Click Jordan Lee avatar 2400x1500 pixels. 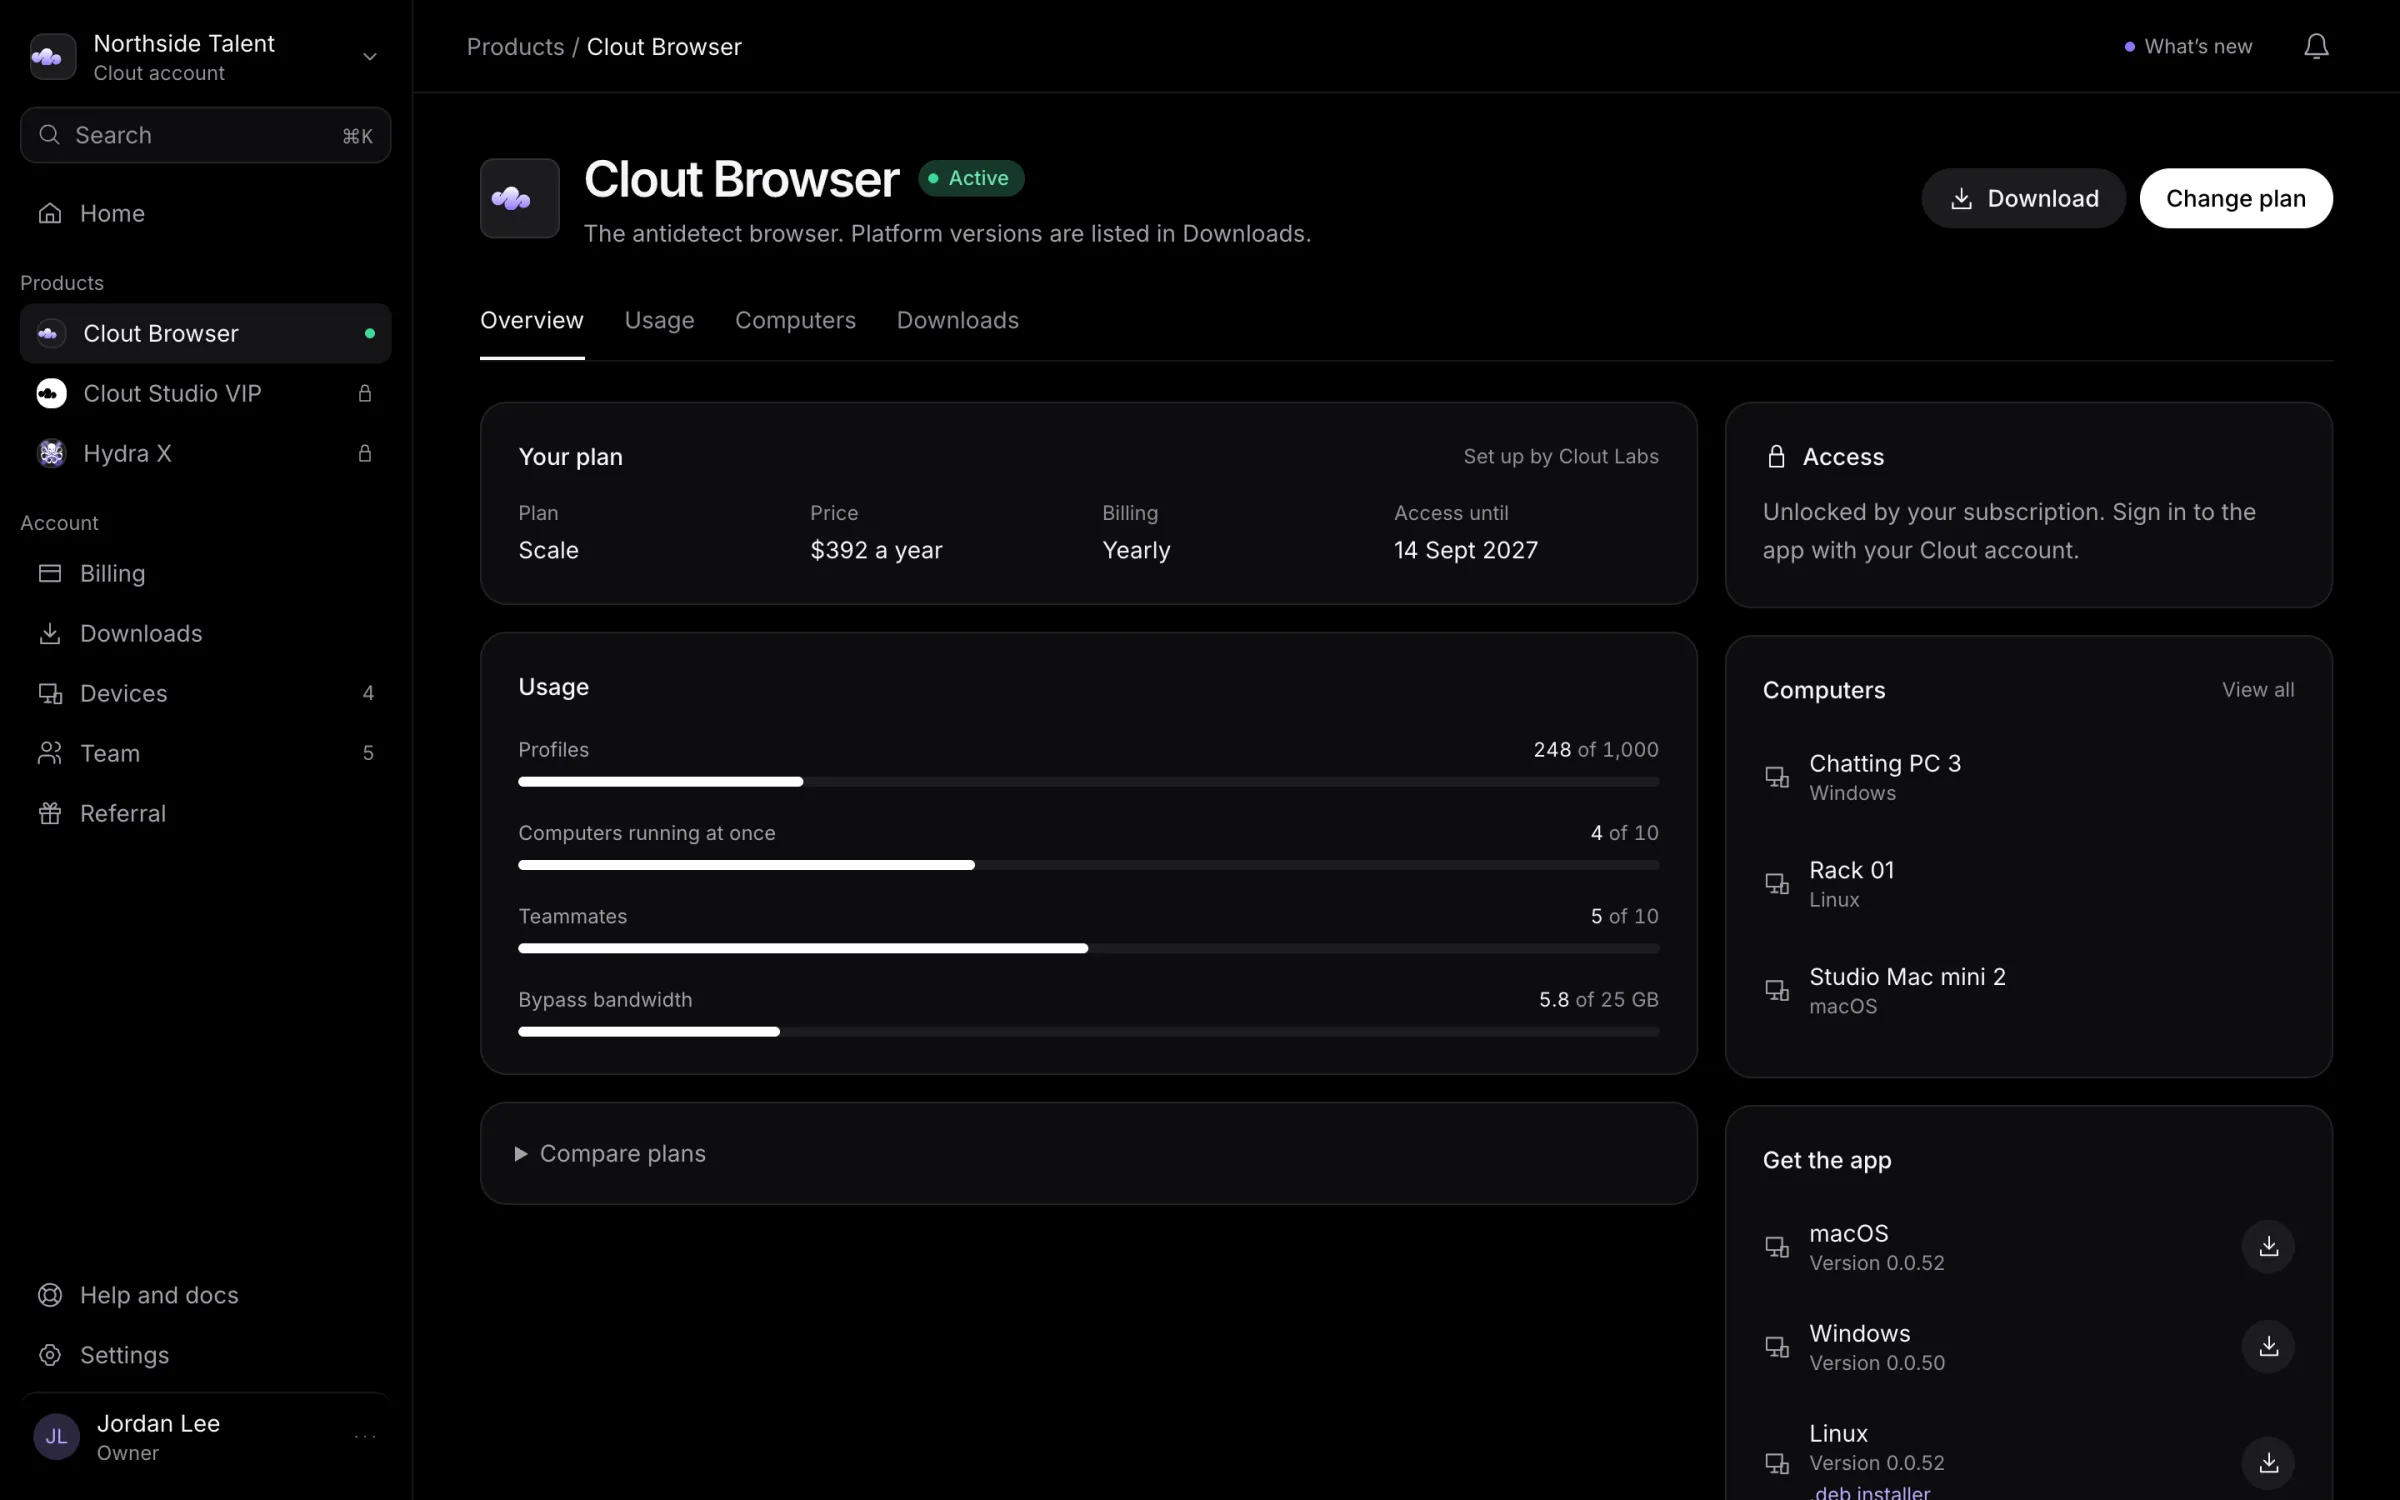(56, 1437)
